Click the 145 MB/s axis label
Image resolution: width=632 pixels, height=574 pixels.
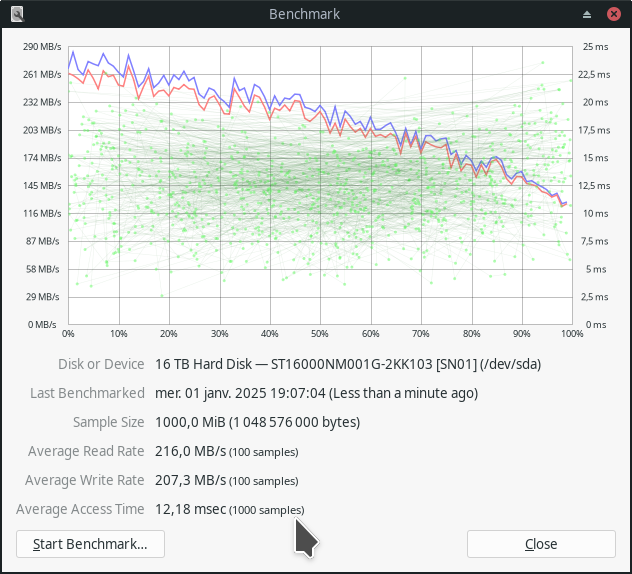(42, 186)
